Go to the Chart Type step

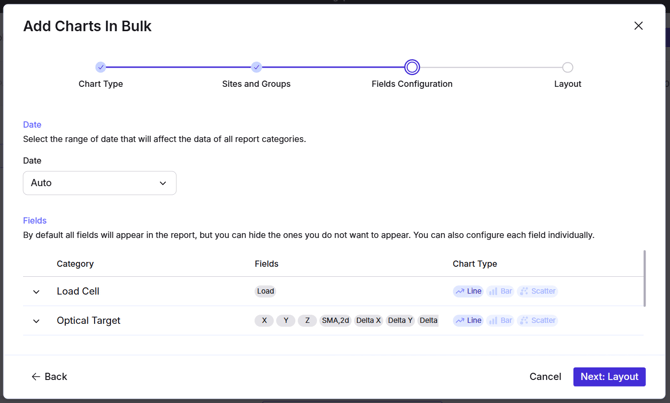tap(100, 67)
